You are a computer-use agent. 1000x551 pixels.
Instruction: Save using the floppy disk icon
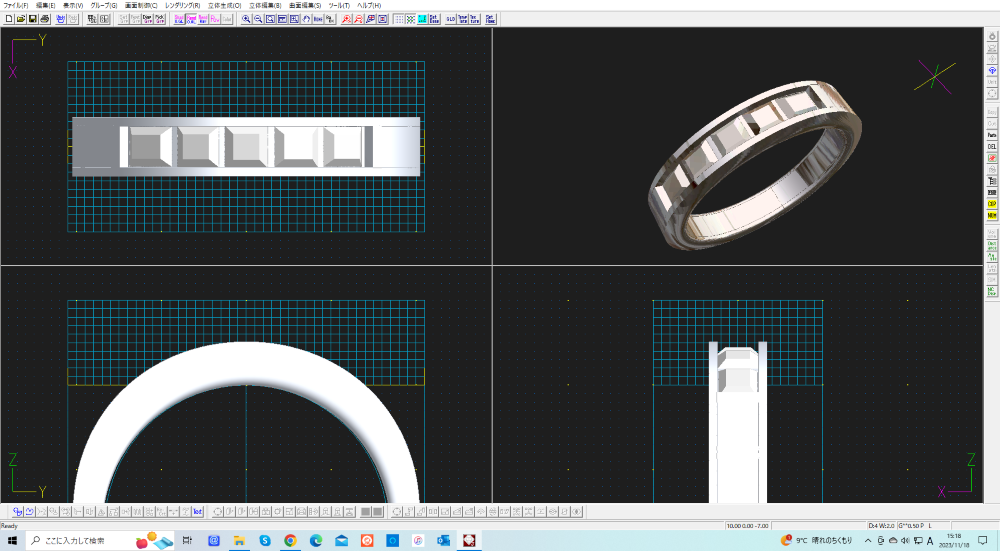pyautogui.click(x=33, y=19)
